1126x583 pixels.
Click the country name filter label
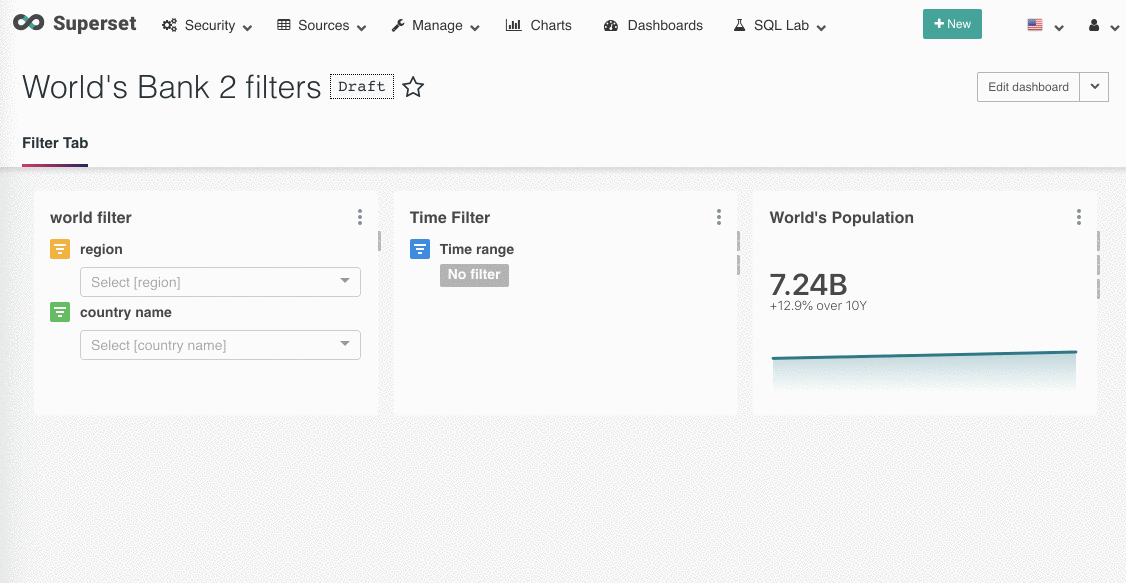tap(126, 312)
